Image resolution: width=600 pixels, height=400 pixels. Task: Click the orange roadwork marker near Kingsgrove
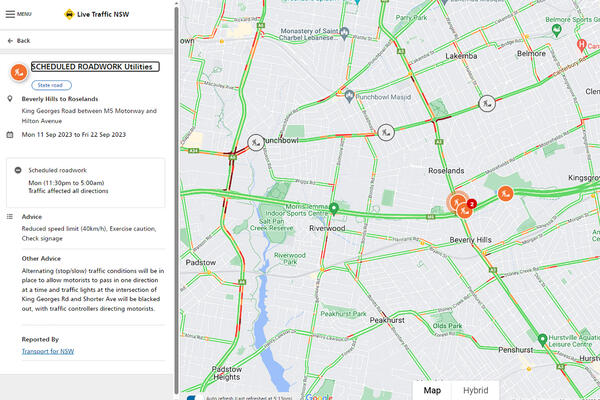pos(506,193)
